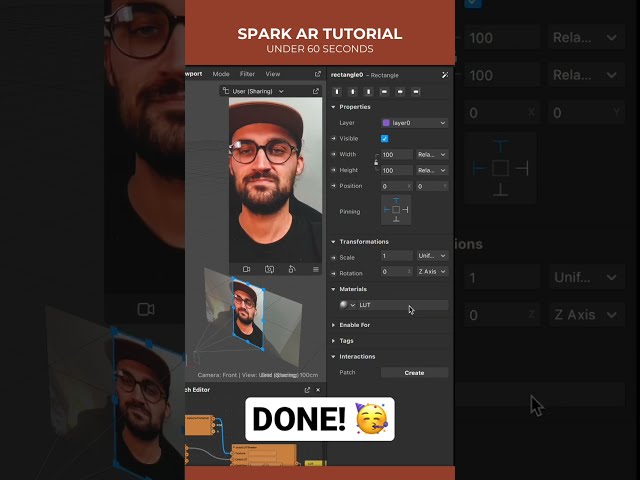Expand the Enable For section

coord(333,325)
